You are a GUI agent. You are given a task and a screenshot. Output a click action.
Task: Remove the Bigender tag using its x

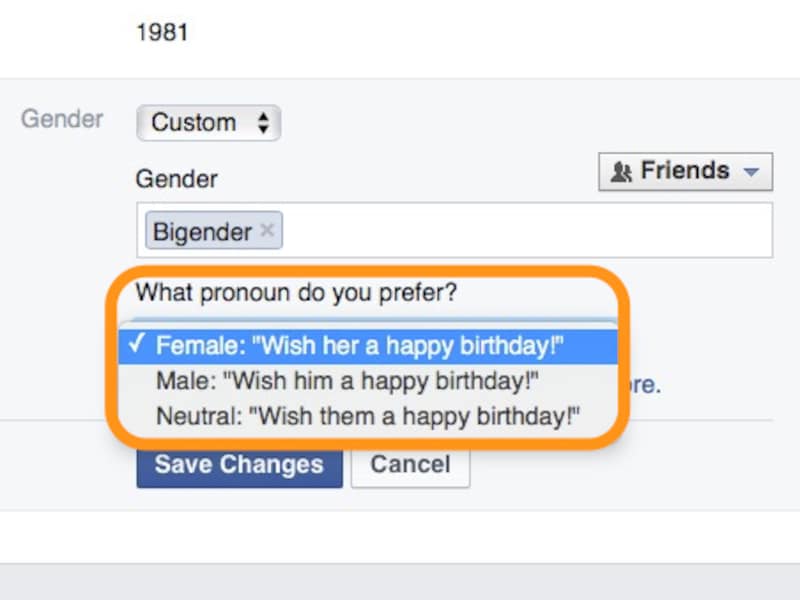[x=267, y=231]
